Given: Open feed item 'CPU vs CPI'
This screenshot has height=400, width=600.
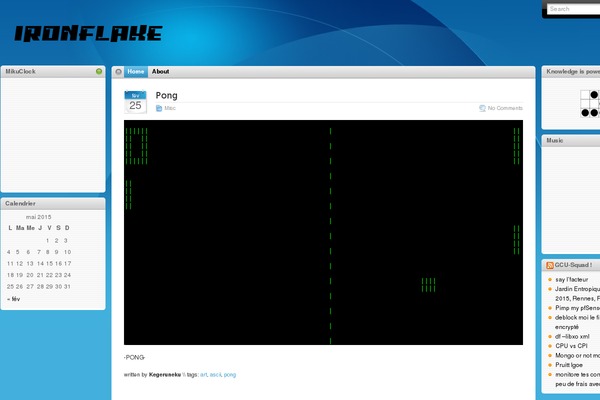Looking at the screenshot, I should click(571, 346).
